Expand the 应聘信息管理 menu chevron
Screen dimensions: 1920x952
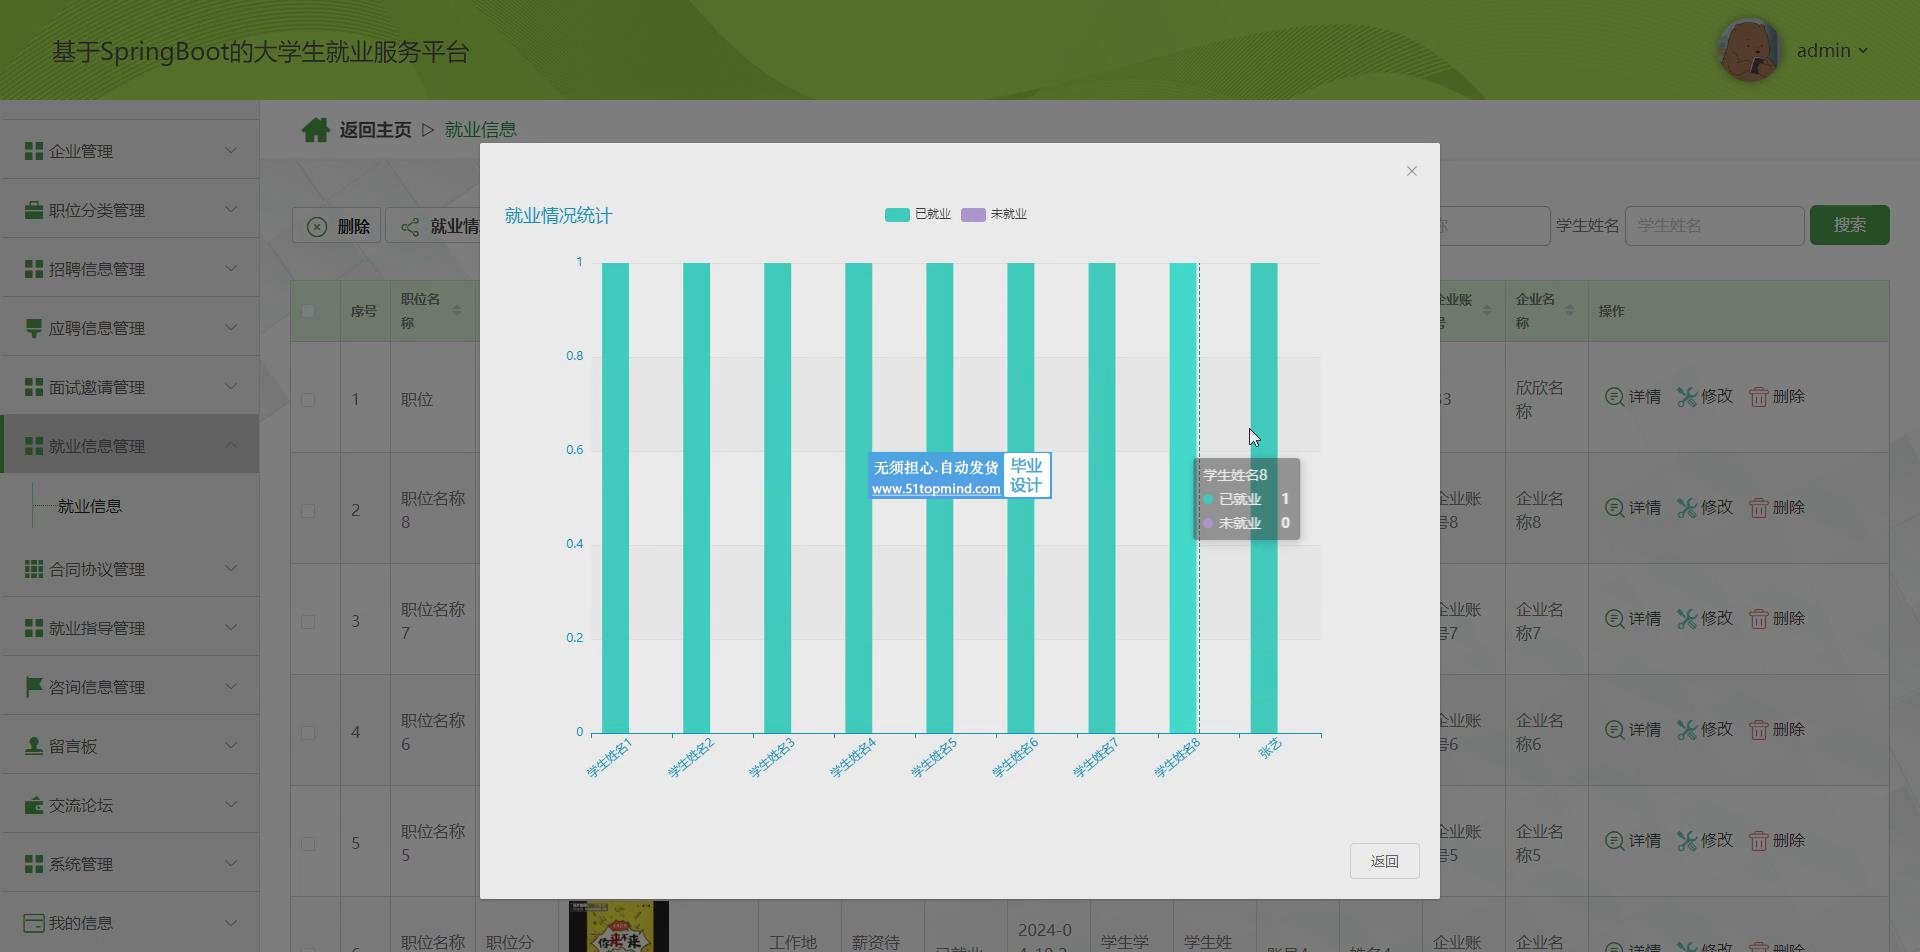tap(231, 327)
